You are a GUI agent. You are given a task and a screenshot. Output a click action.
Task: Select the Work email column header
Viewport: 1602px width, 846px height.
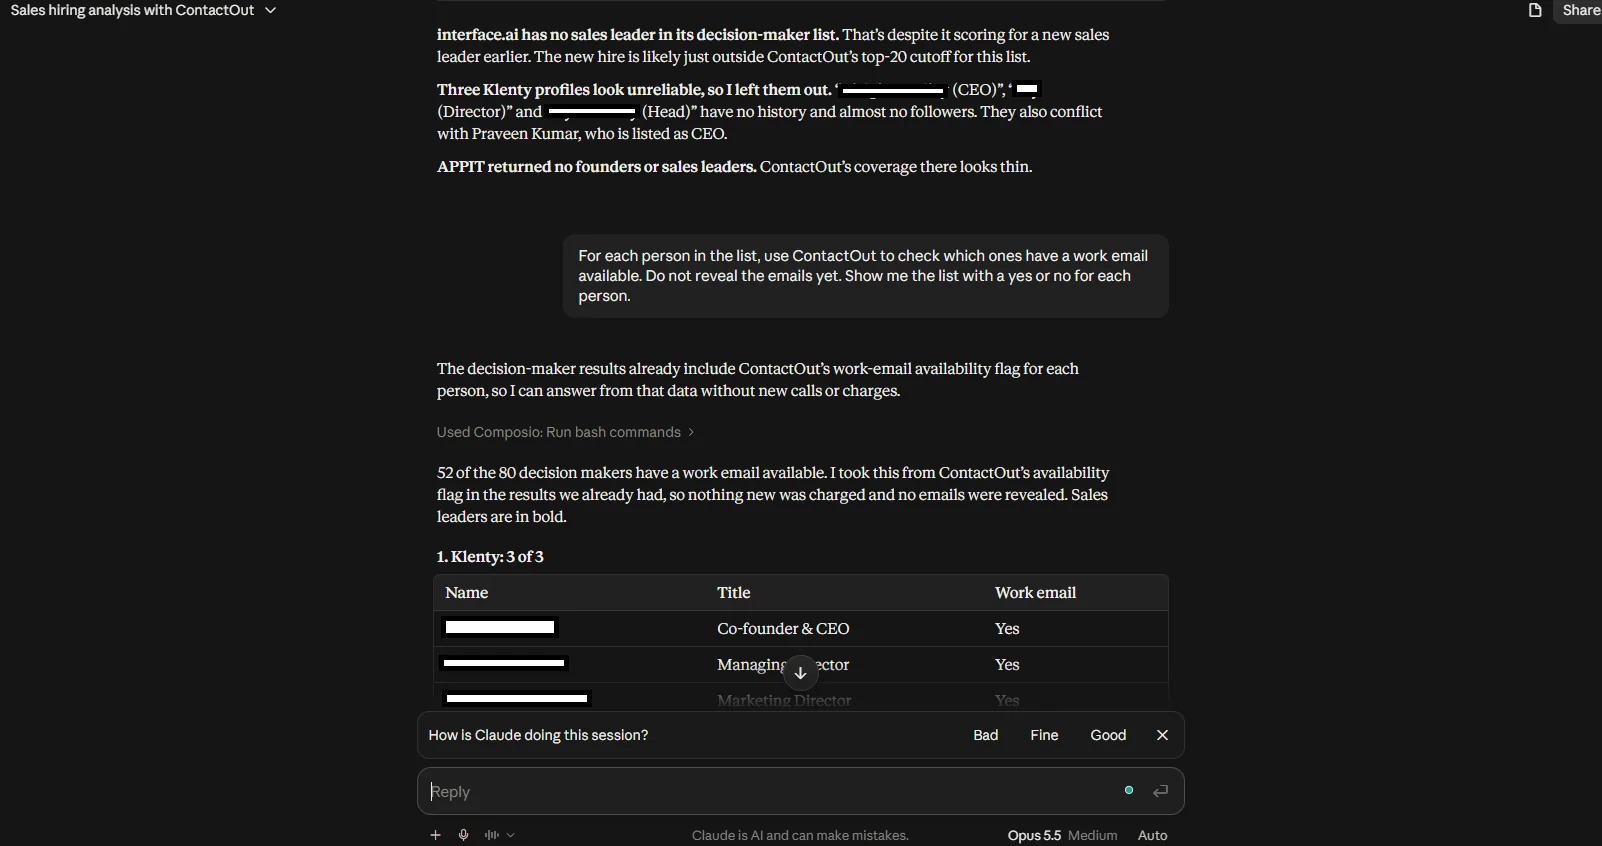pos(1035,592)
